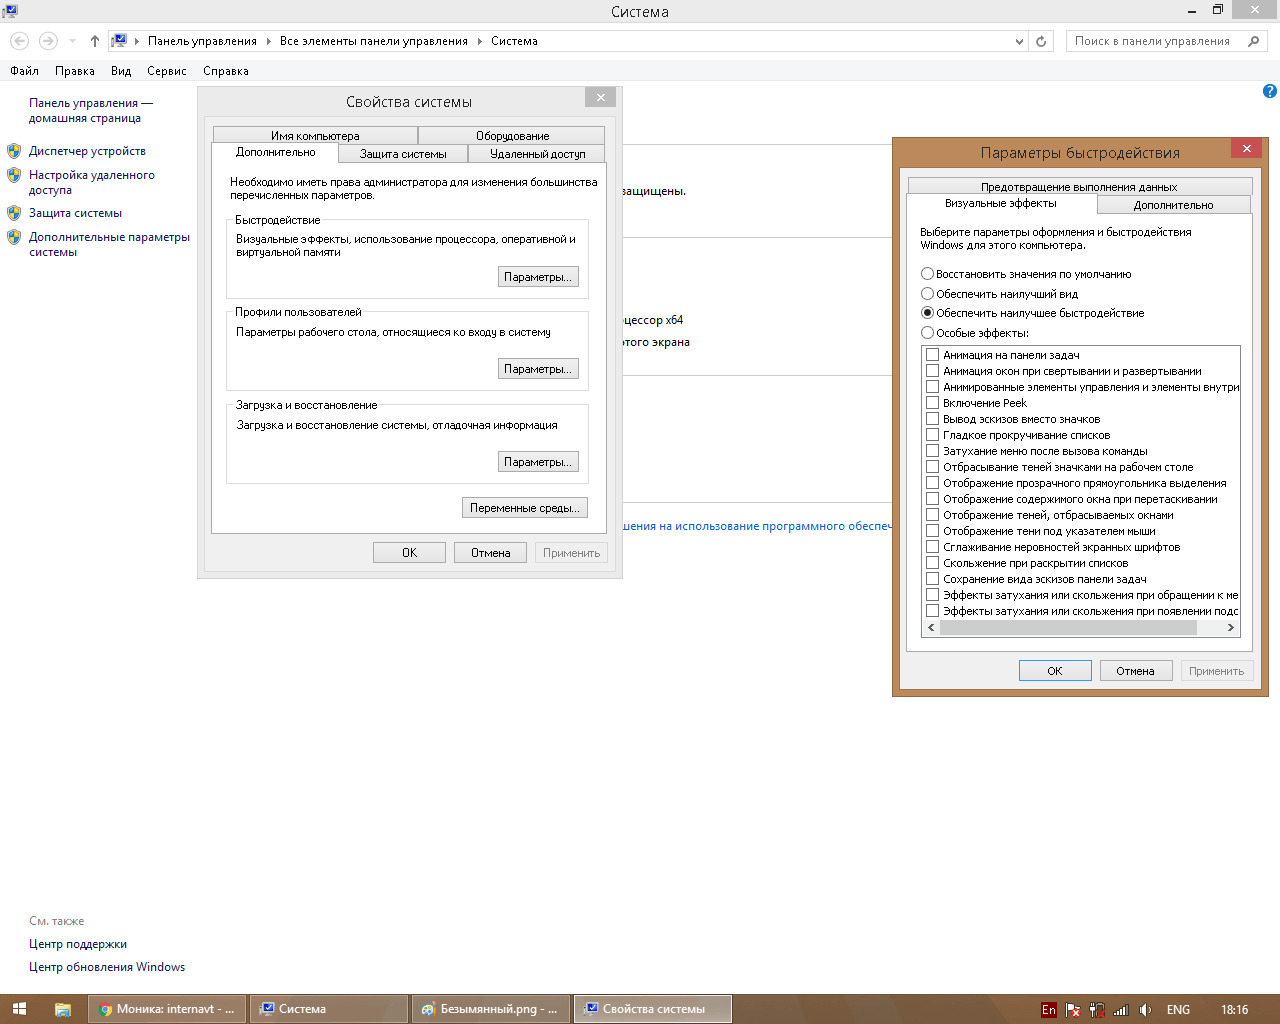
Task: Open the Windows Start button
Action: [19, 1009]
